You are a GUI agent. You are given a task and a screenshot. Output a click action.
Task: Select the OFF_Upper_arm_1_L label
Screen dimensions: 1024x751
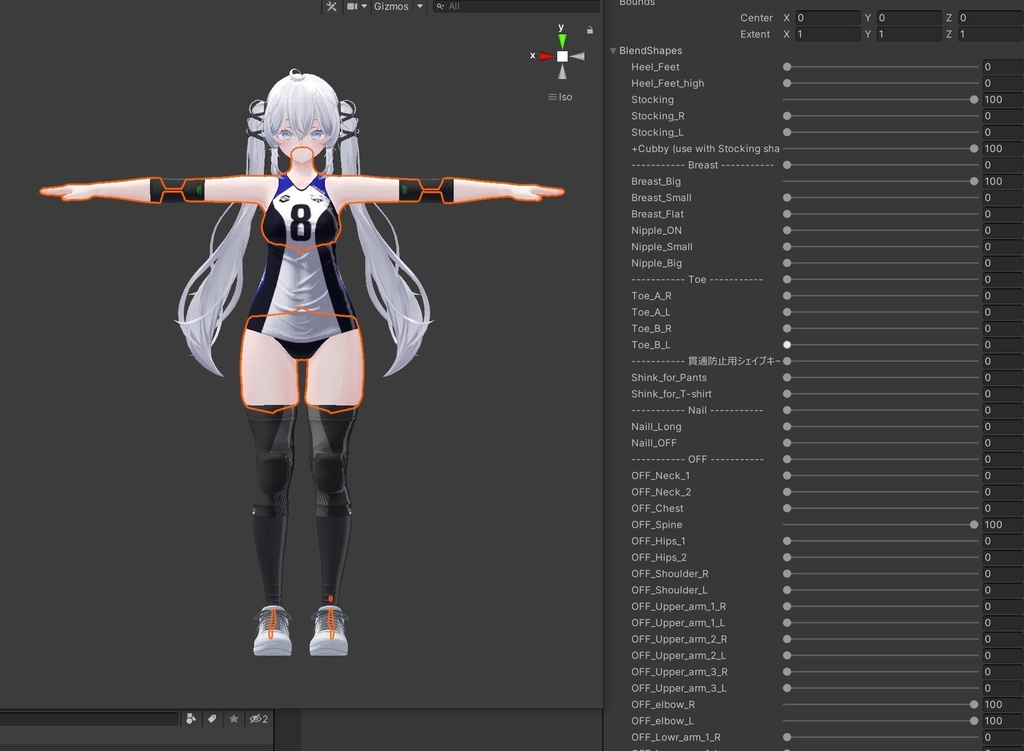coord(678,622)
